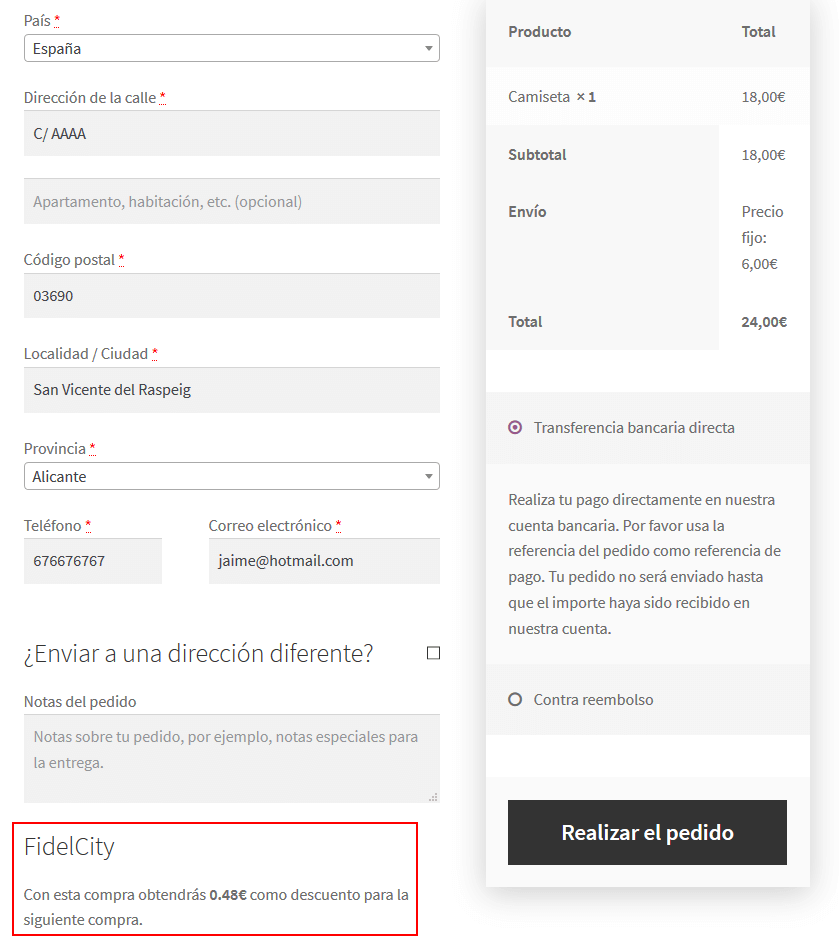The width and height of the screenshot is (839, 943).
Task: Choose Contra reembolso payment method
Action: [x=515, y=699]
